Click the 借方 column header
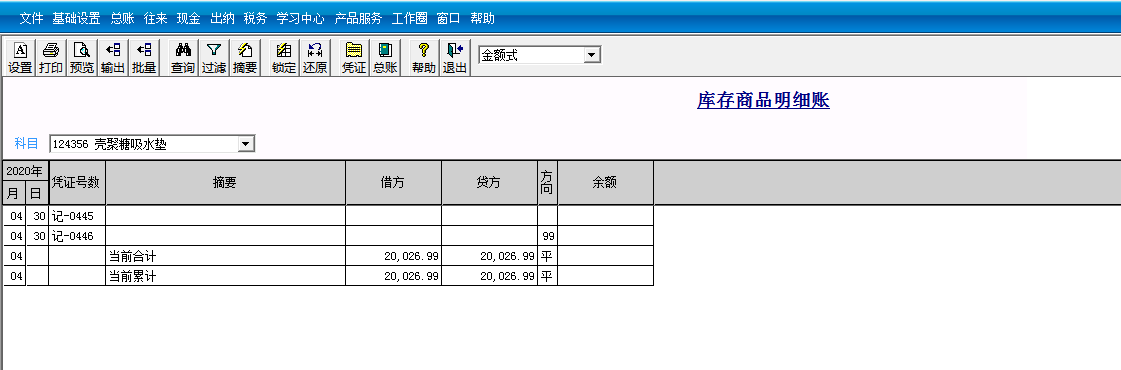Screen dimensions: 1121x370 click(393, 183)
